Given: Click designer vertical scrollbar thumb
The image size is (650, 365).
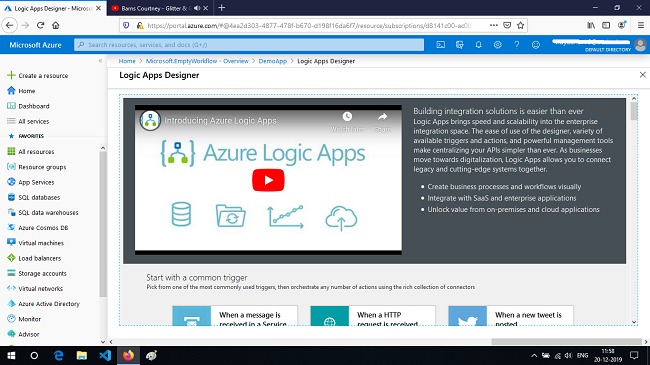Looking at the screenshot, I should click(634, 111).
